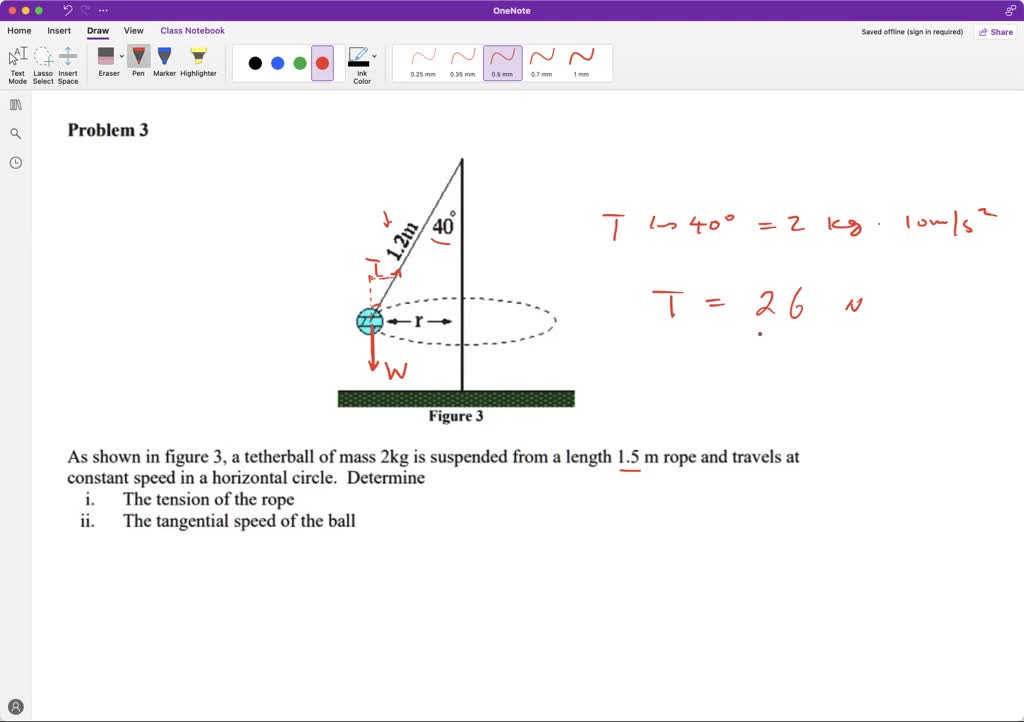Select the 1 mm pen thickness
The width and height of the screenshot is (1024, 722).
(x=583, y=62)
